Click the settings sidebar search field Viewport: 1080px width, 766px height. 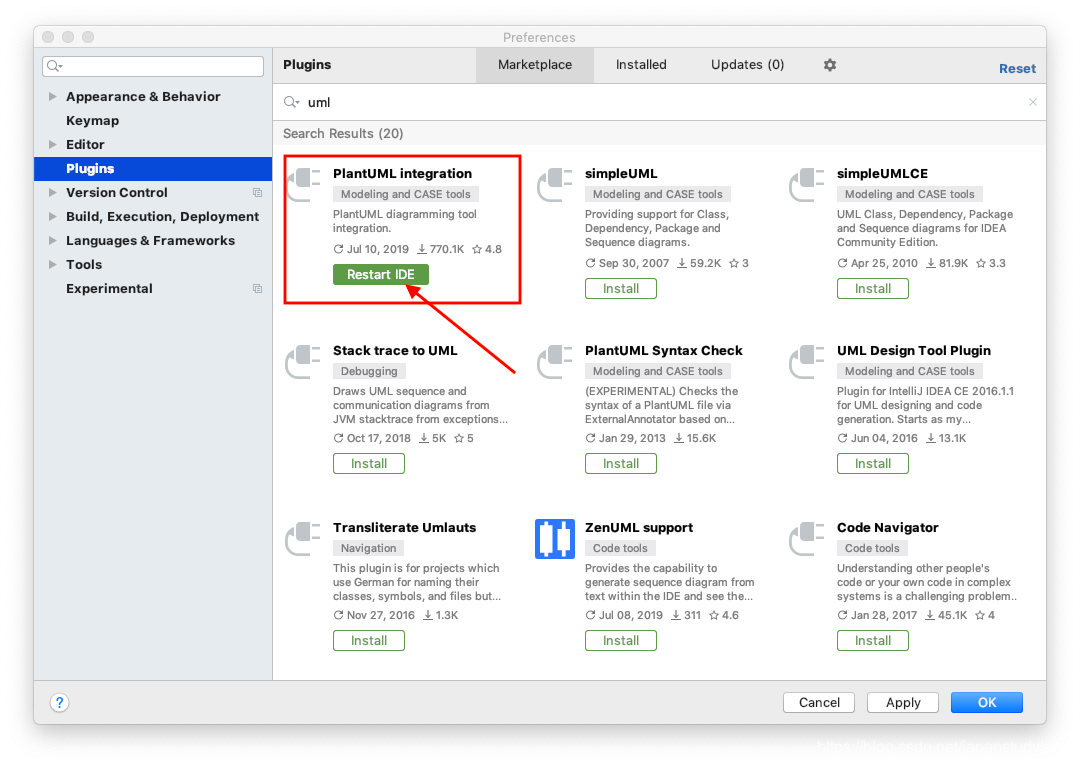click(152, 65)
